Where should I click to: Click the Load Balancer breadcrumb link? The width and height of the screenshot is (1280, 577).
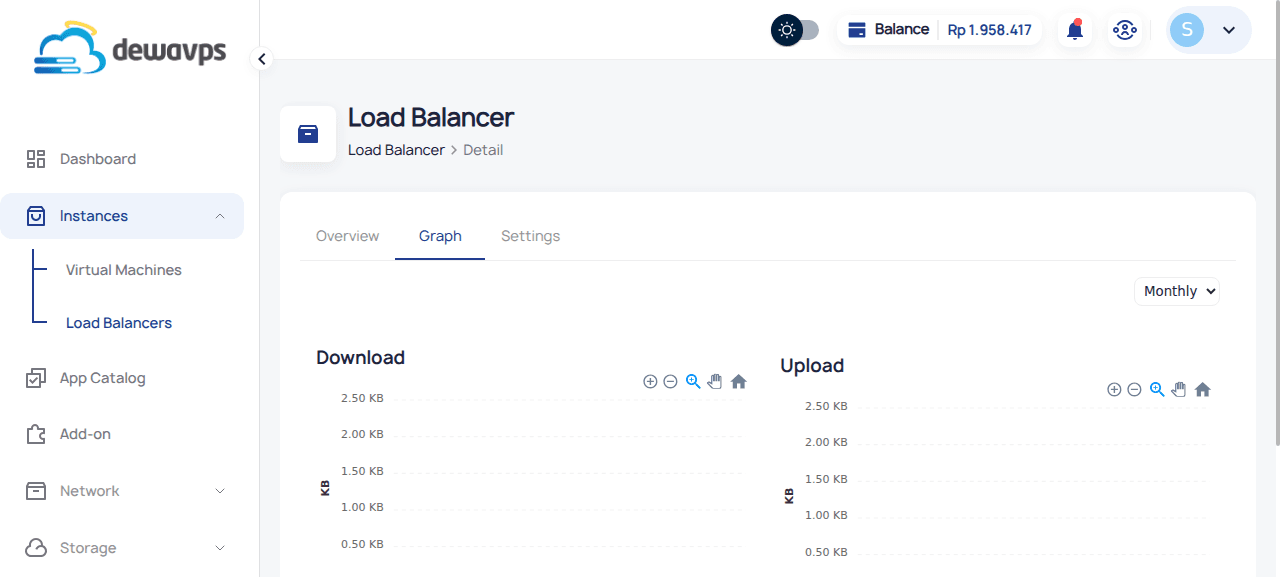point(396,150)
